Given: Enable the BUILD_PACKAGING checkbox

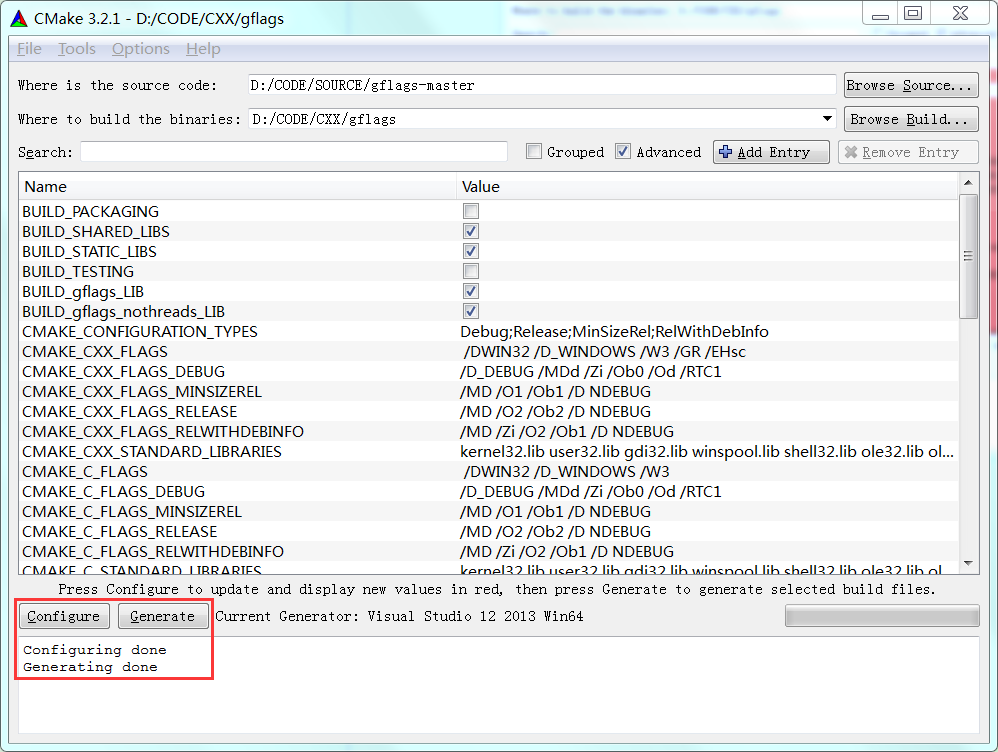Looking at the screenshot, I should [x=471, y=211].
